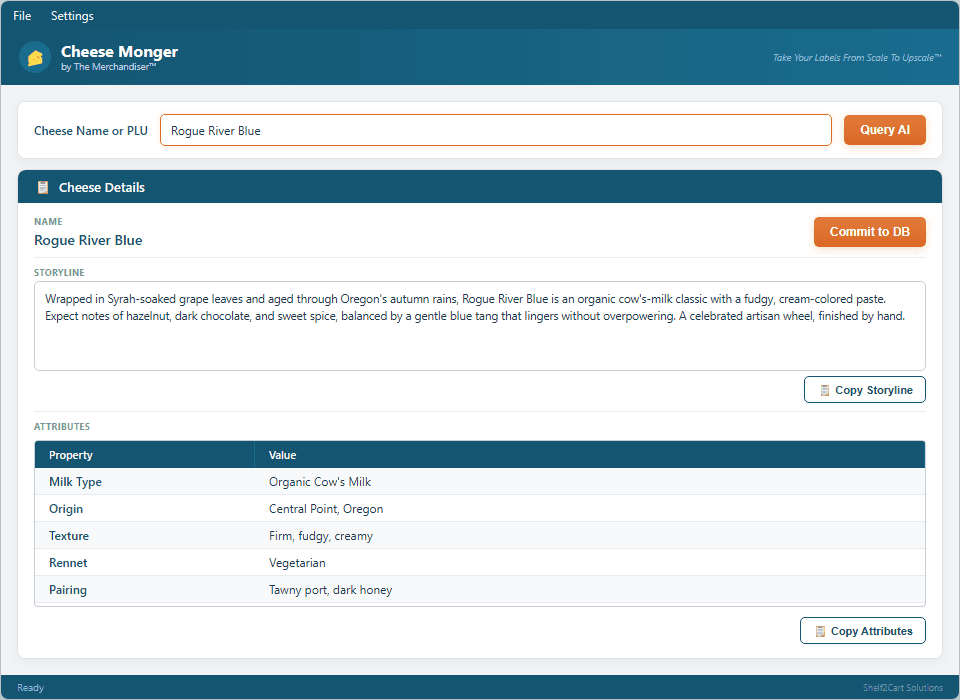Viewport: 960px width, 700px height.
Task: Click the Rogue River Blue name heading
Action: click(x=88, y=240)
